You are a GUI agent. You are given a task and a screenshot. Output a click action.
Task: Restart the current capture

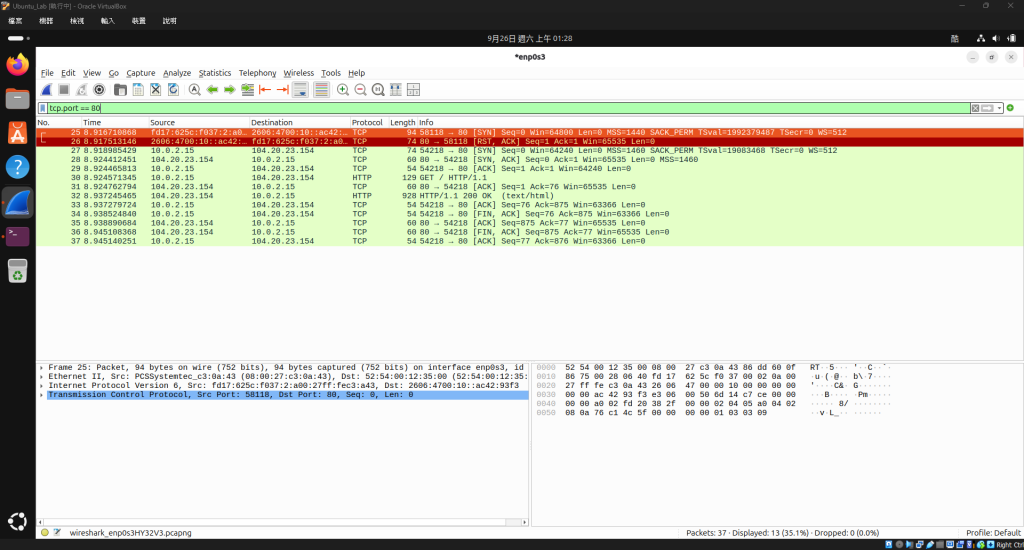coord(82,89)
